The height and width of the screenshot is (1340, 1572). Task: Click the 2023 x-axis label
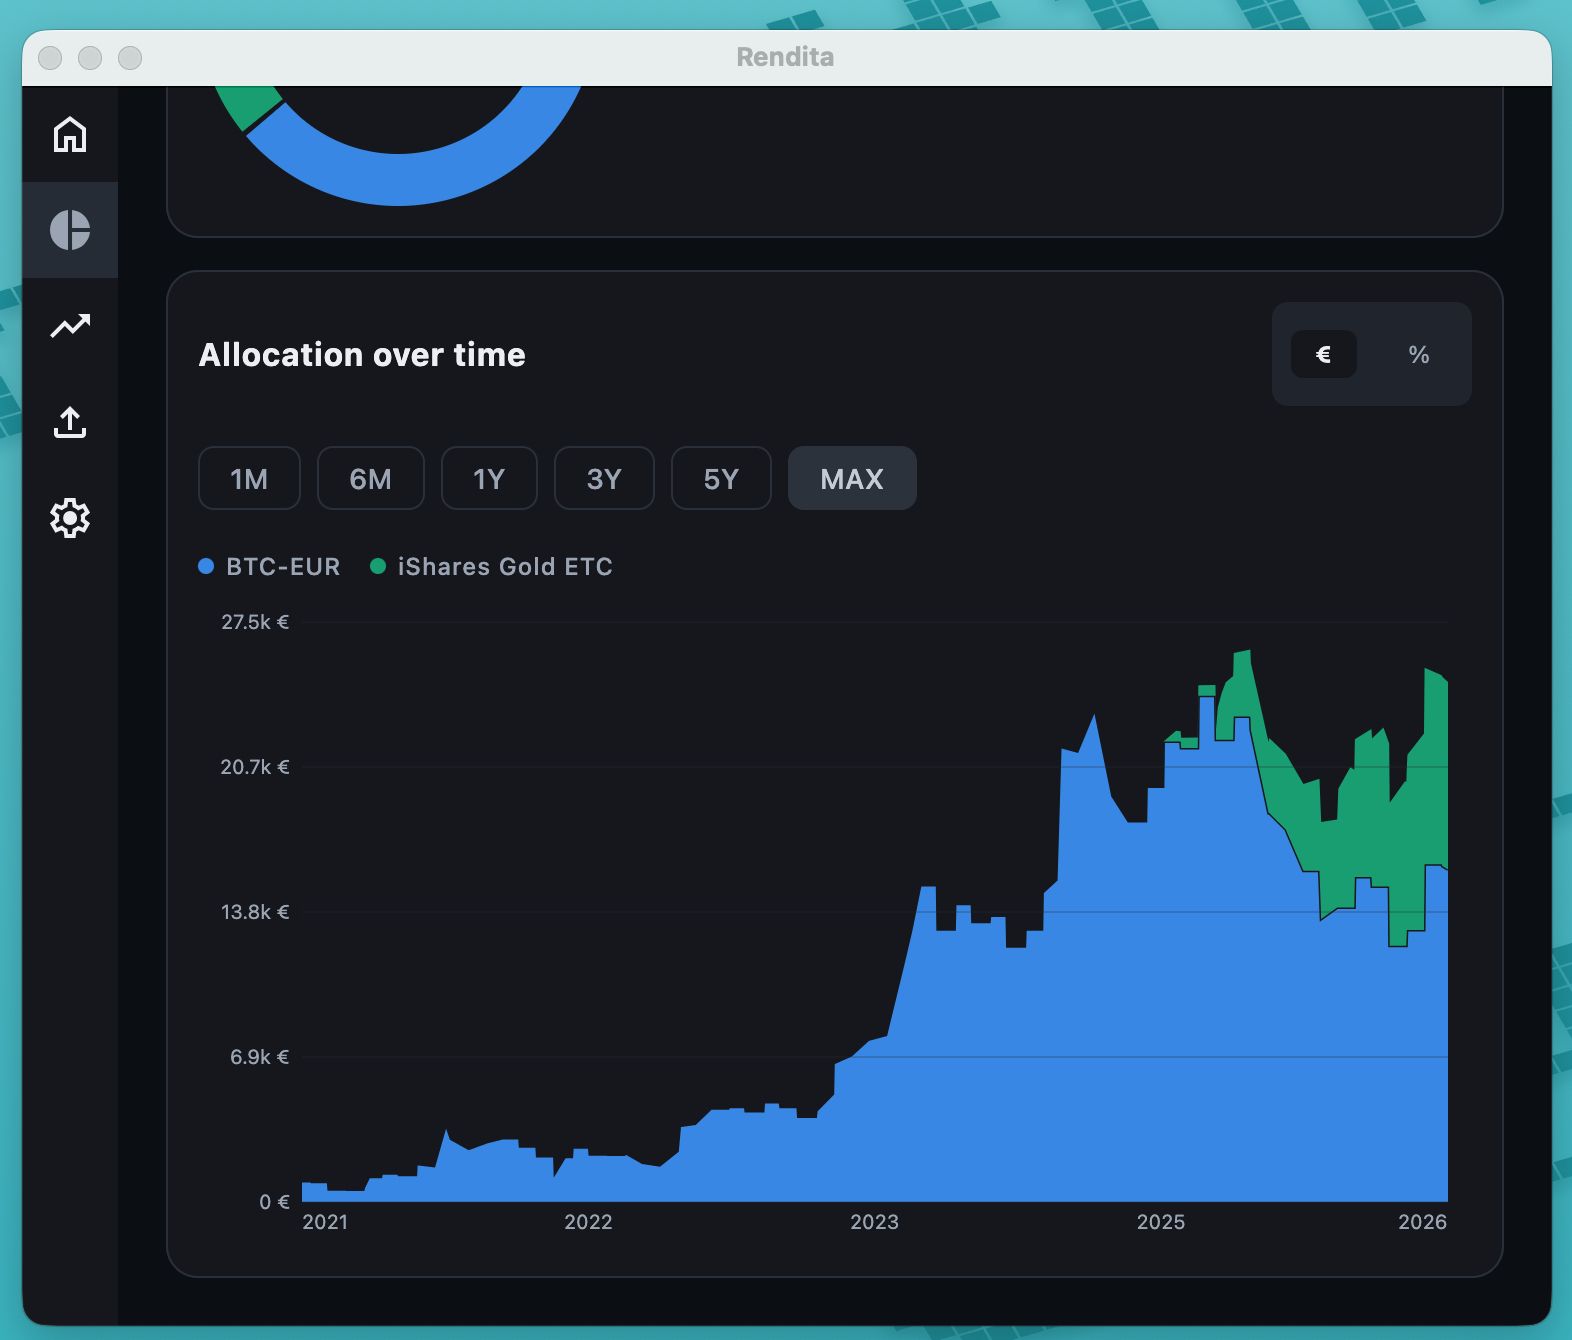tap(875, 1222)
